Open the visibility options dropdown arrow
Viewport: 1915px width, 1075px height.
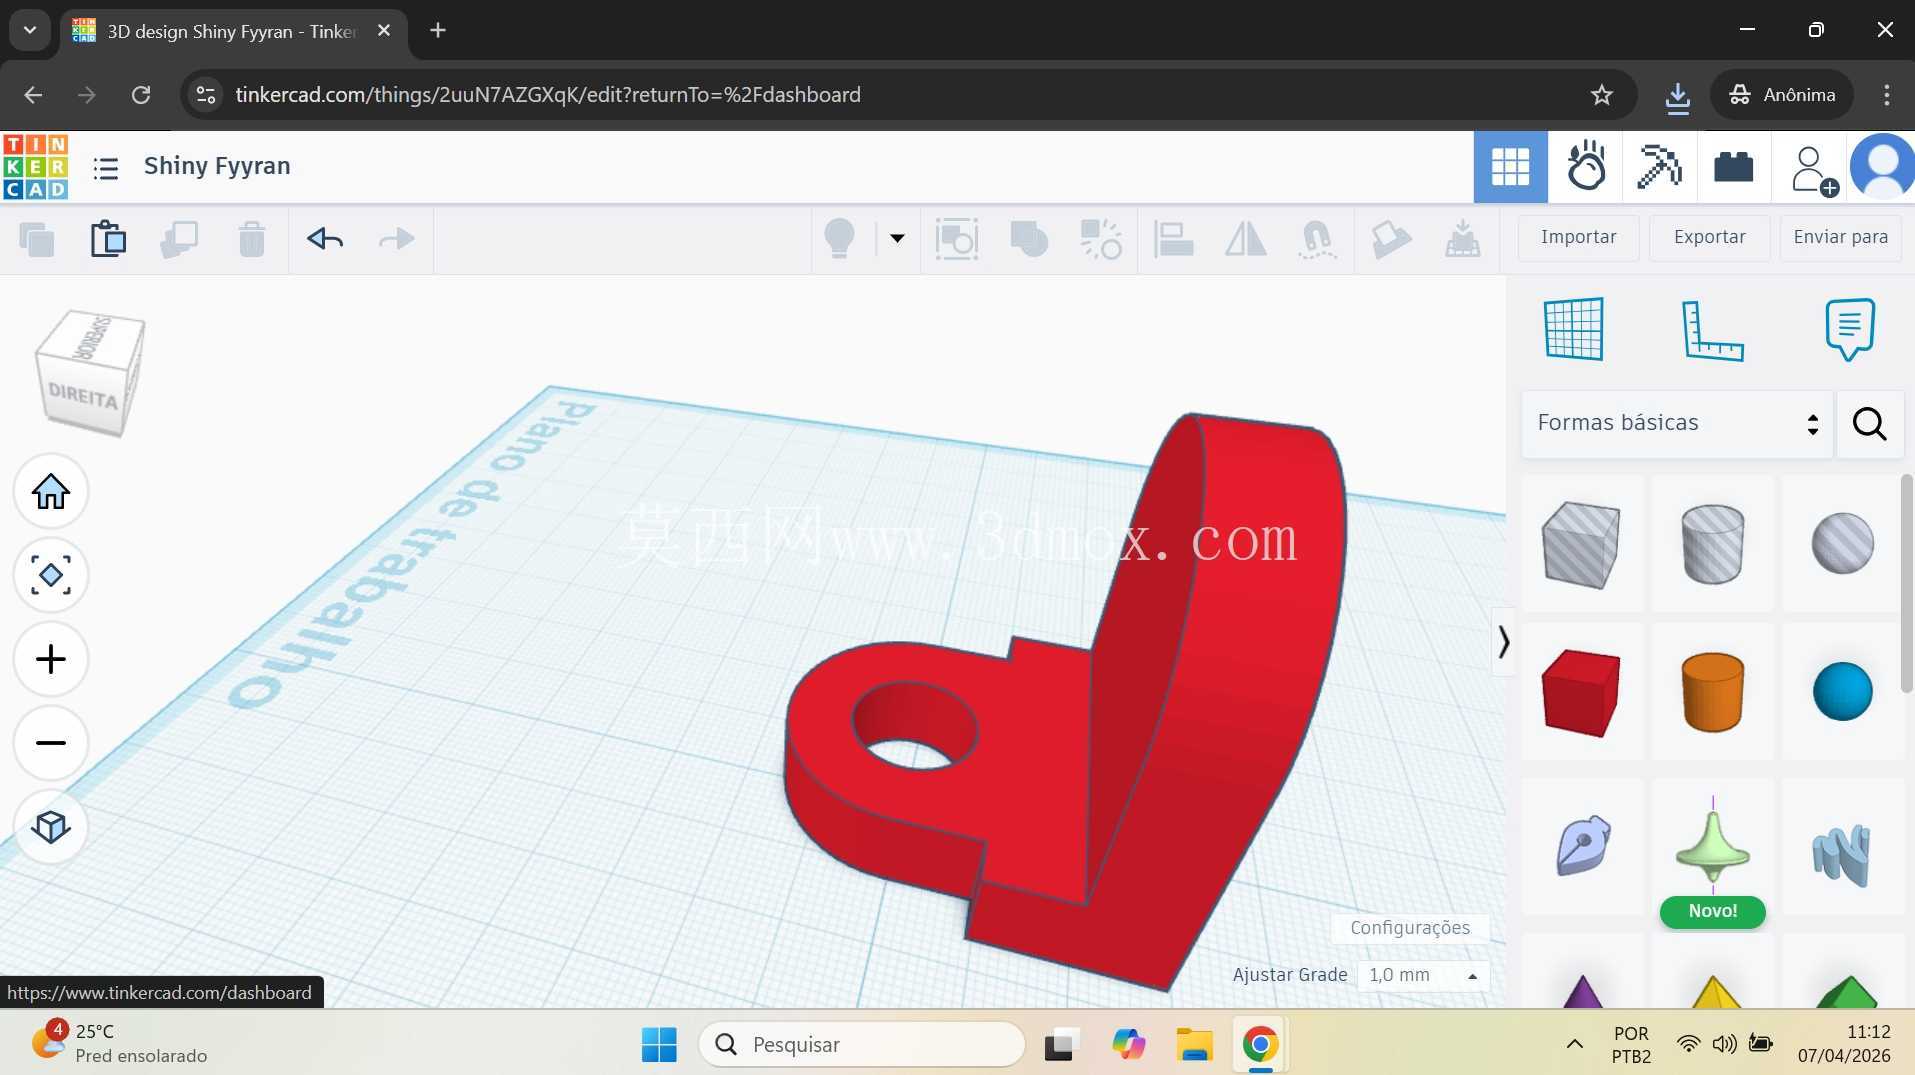[x=897, y=239]
